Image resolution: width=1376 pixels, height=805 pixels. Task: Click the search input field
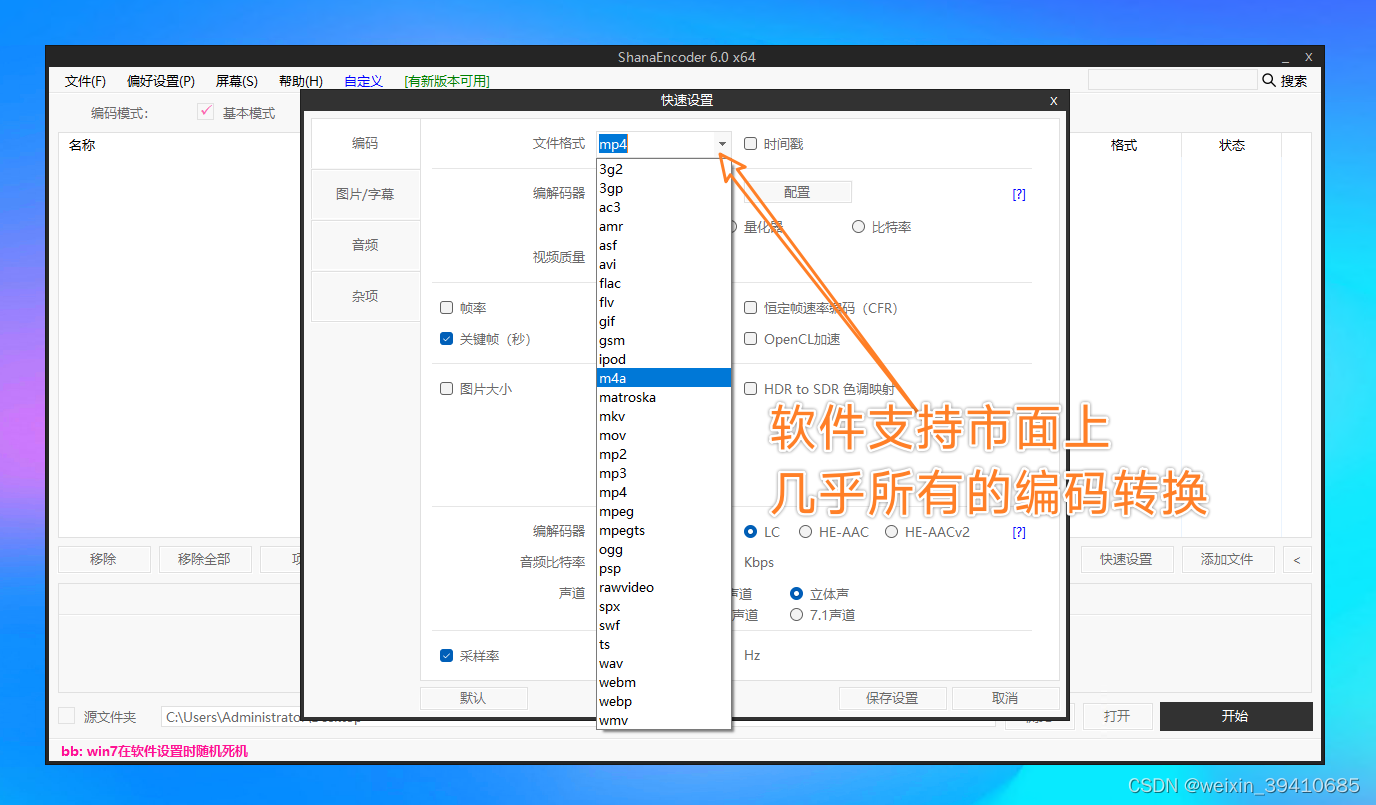click(x=1172, y=80)
